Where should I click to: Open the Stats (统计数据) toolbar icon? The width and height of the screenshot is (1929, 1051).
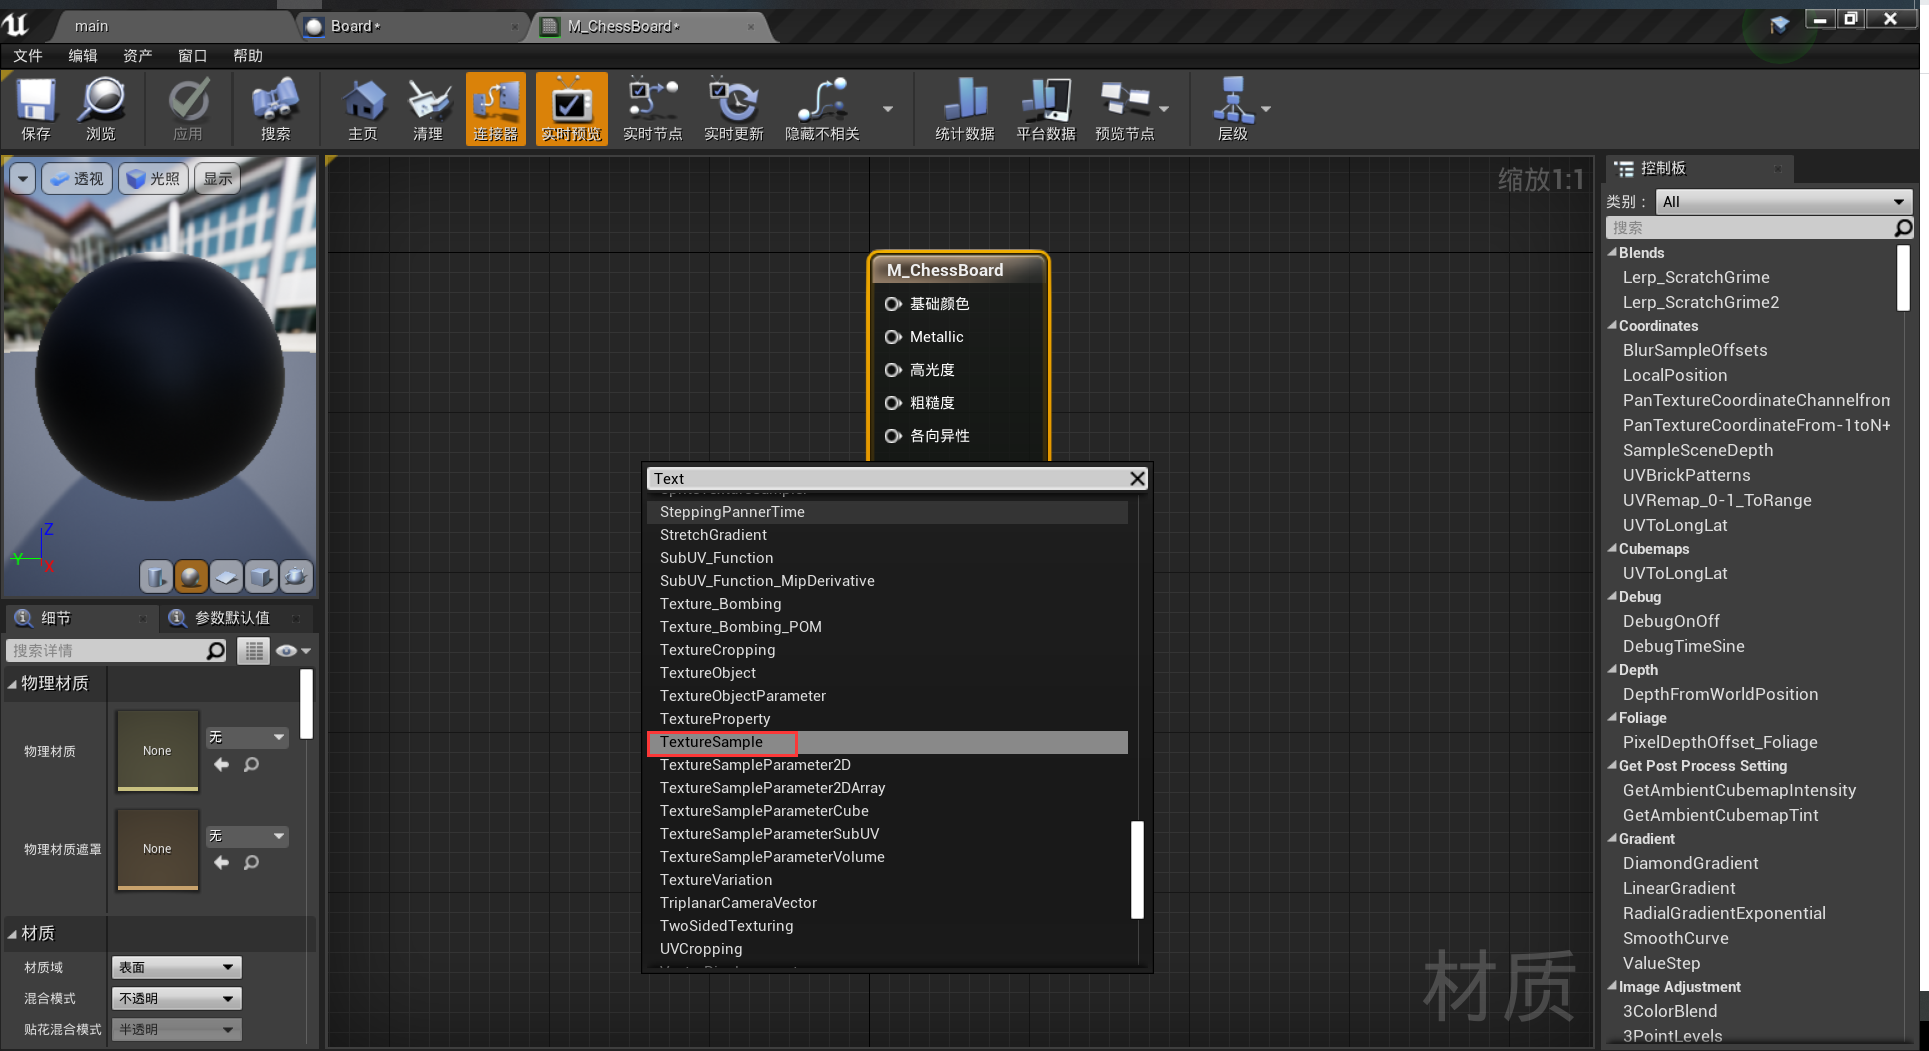tap(964, 109)
